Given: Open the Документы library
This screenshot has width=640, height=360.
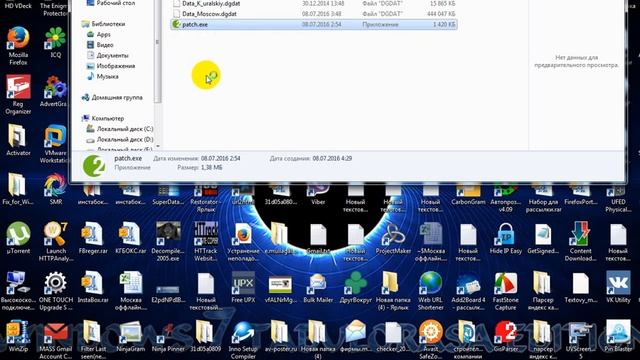Looking at the screenshot, I should (x=108, y=56).
